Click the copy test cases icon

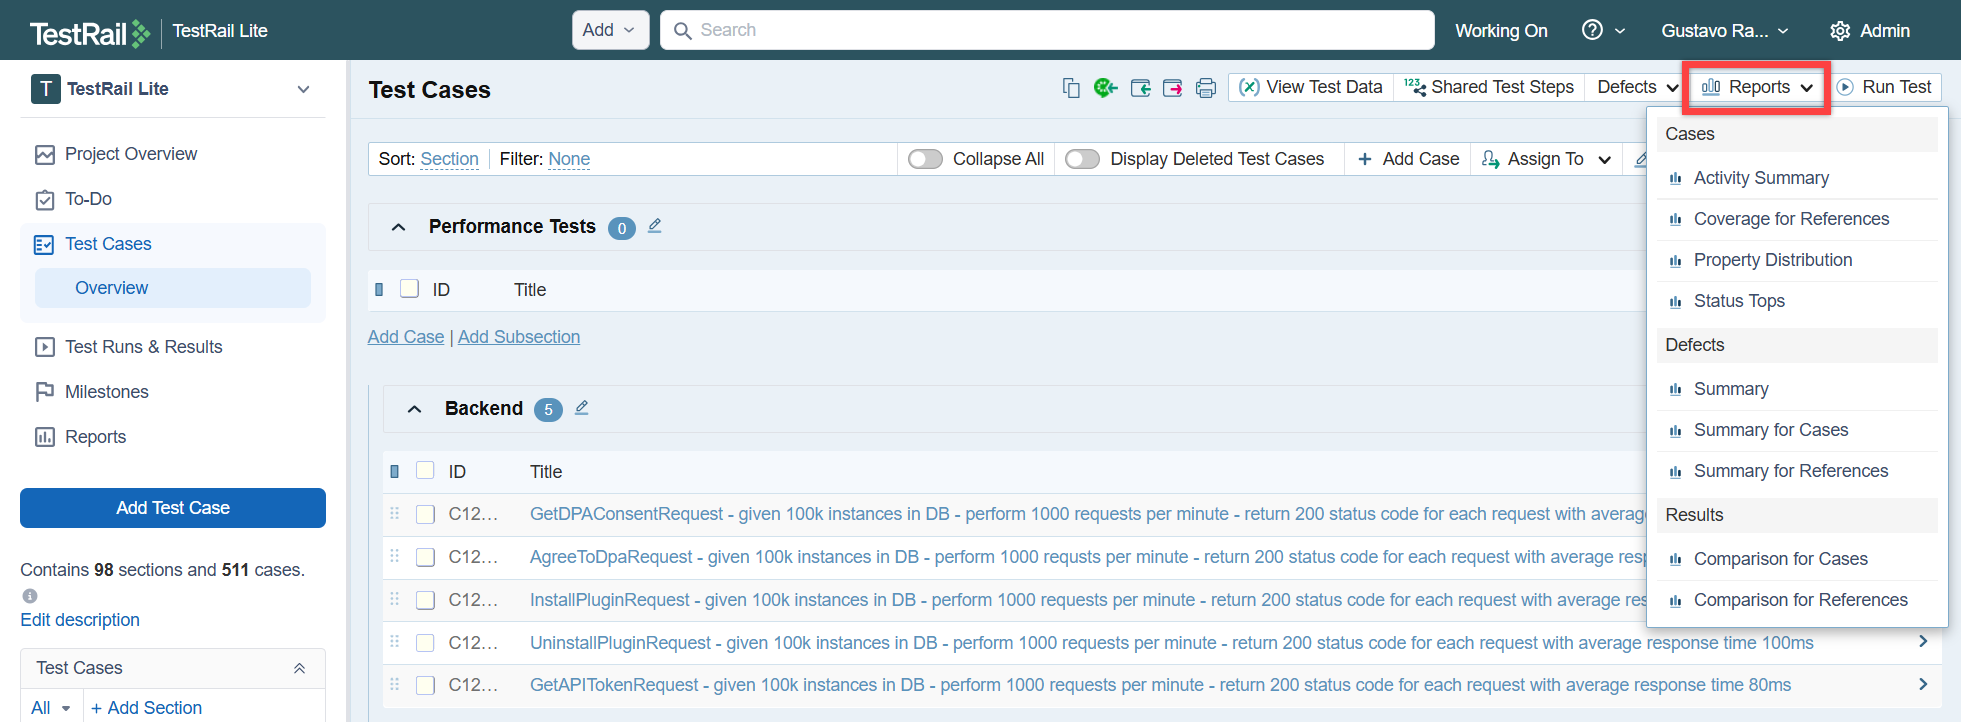click(1071, 88)
